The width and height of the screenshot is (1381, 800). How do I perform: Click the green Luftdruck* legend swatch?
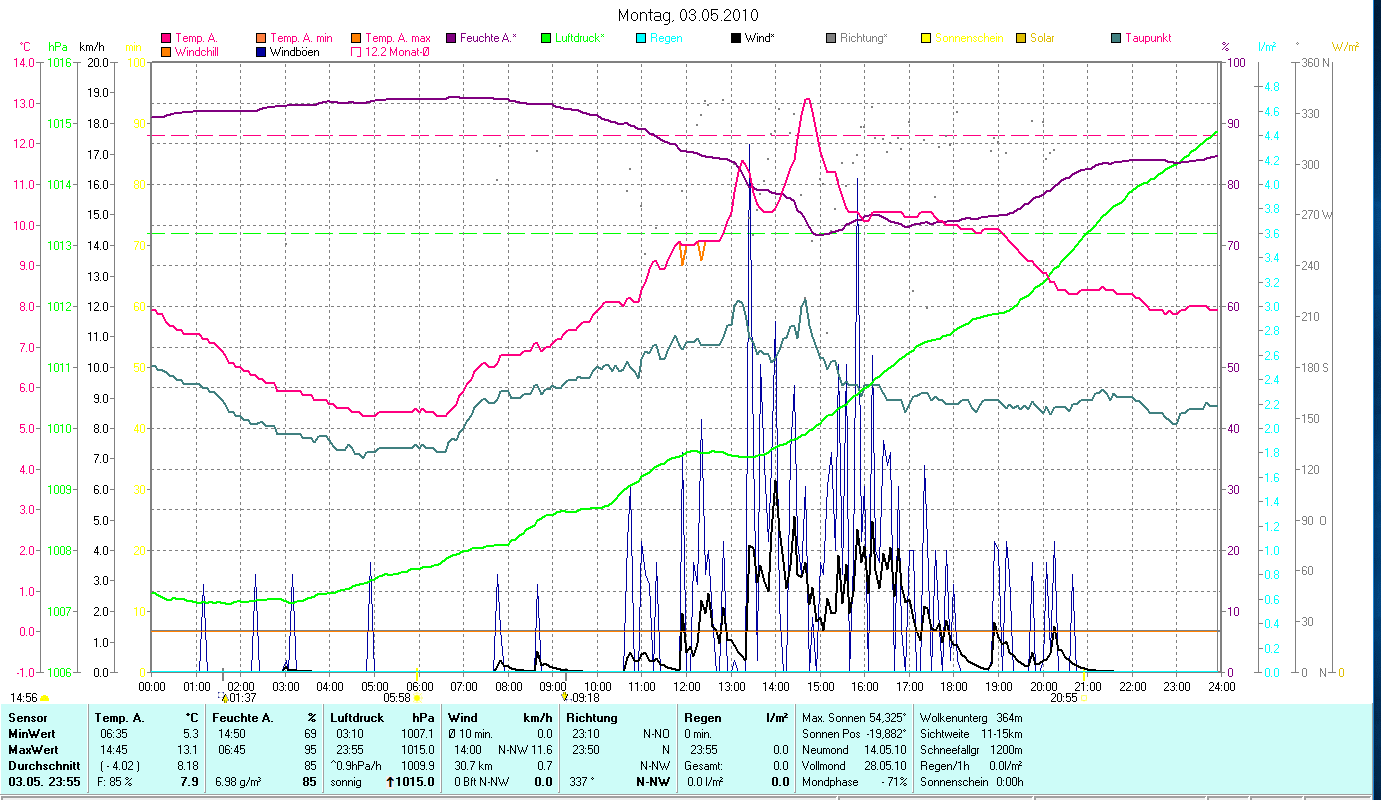[544, 39]
